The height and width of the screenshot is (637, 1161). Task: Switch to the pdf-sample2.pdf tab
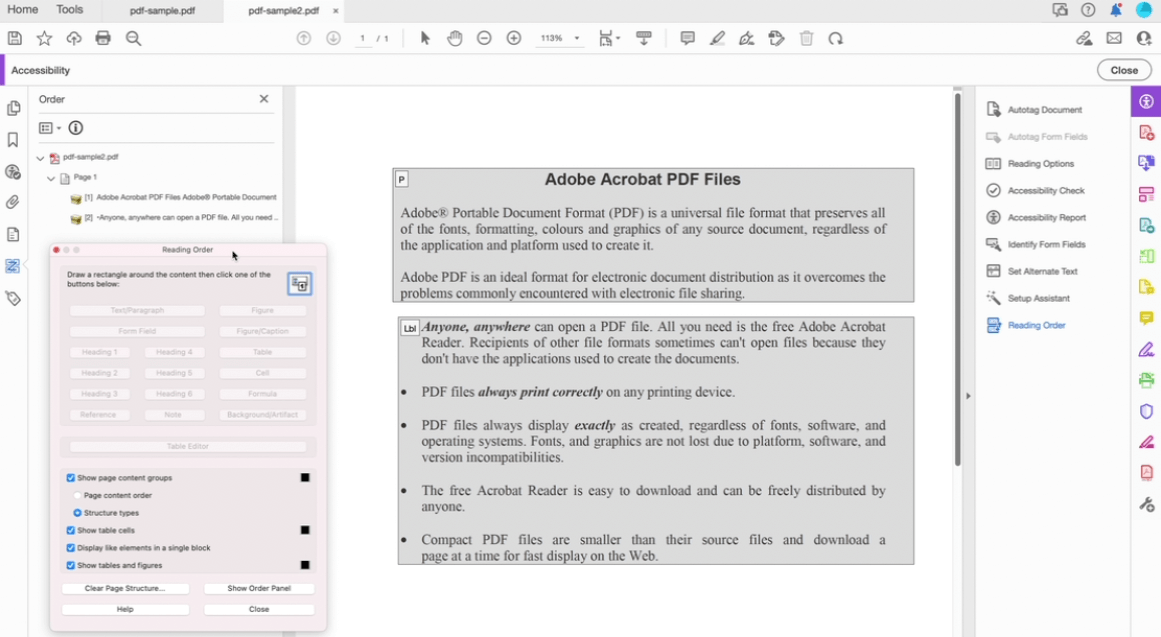(284, 11)
